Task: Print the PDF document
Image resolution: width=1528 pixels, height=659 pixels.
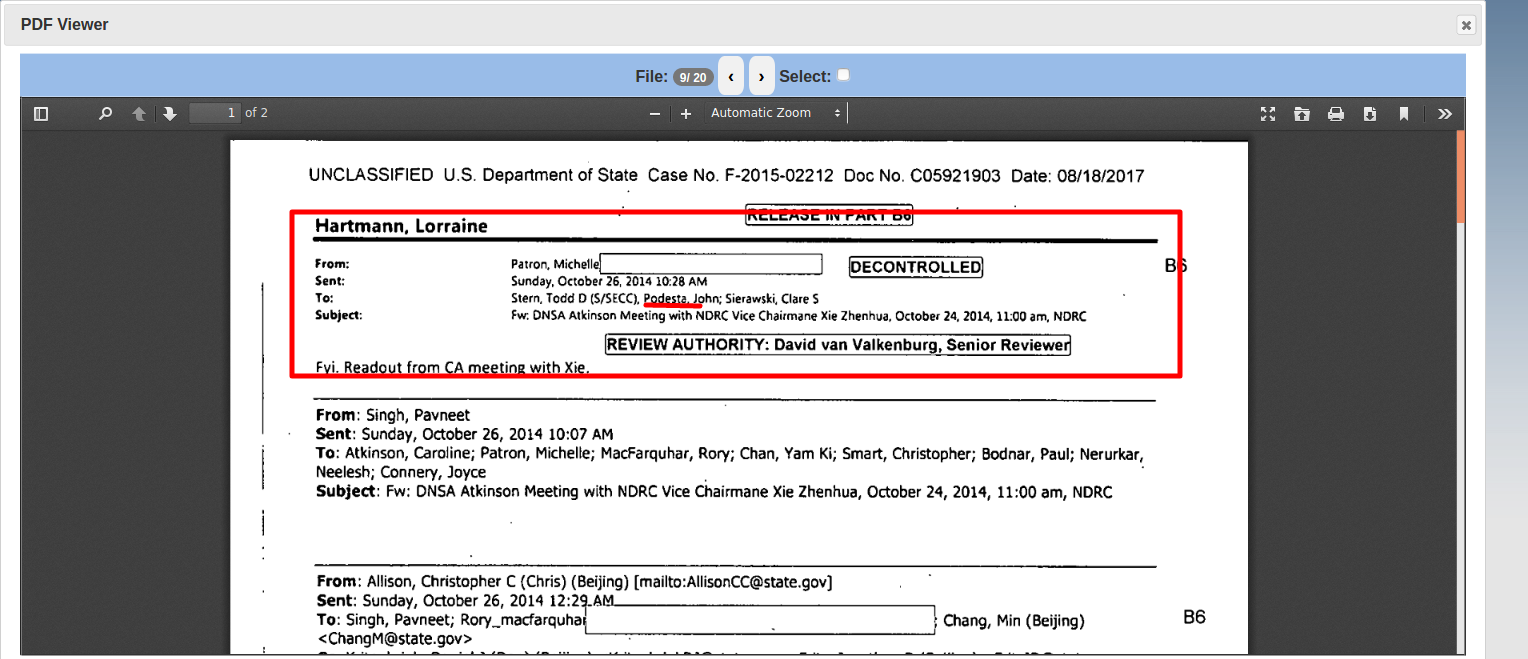Action: (1336, 114)
